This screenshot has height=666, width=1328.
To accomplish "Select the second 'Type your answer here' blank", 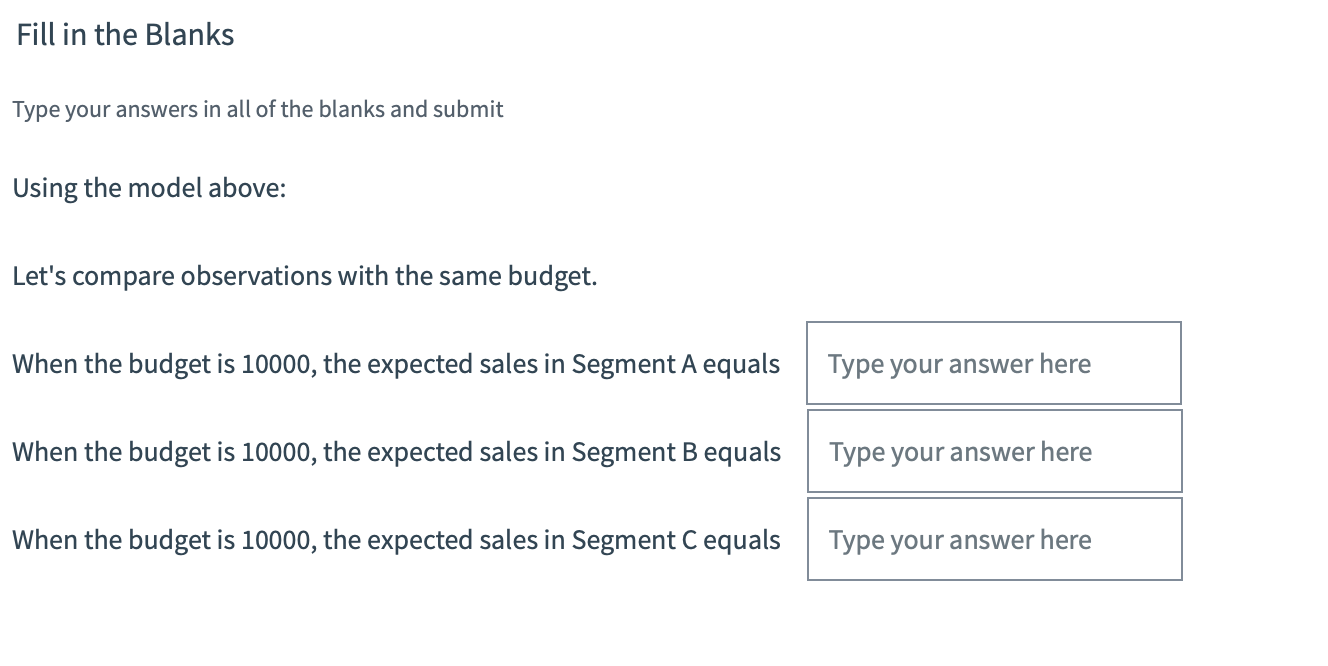I will click(x=993, y=451).
